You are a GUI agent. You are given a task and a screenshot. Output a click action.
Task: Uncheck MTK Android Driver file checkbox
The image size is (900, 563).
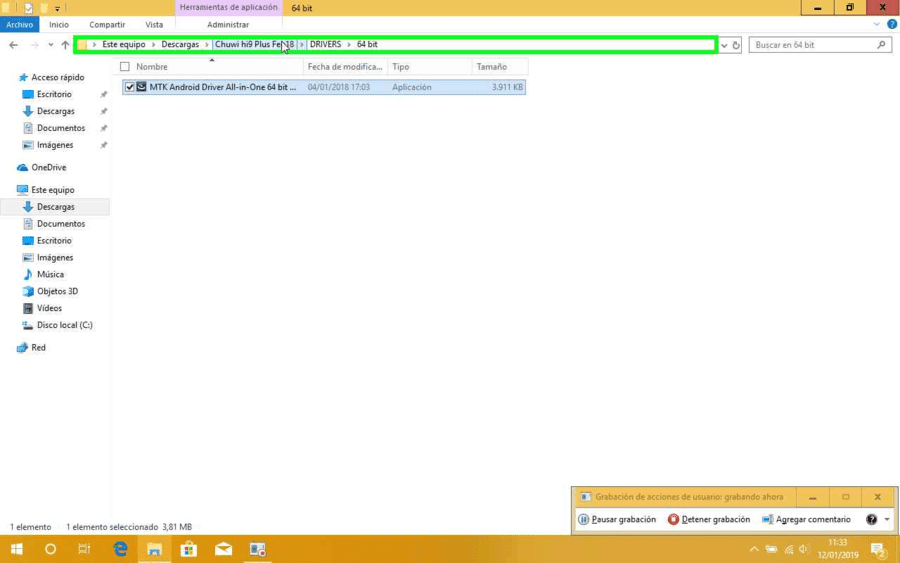pos(130,87)
